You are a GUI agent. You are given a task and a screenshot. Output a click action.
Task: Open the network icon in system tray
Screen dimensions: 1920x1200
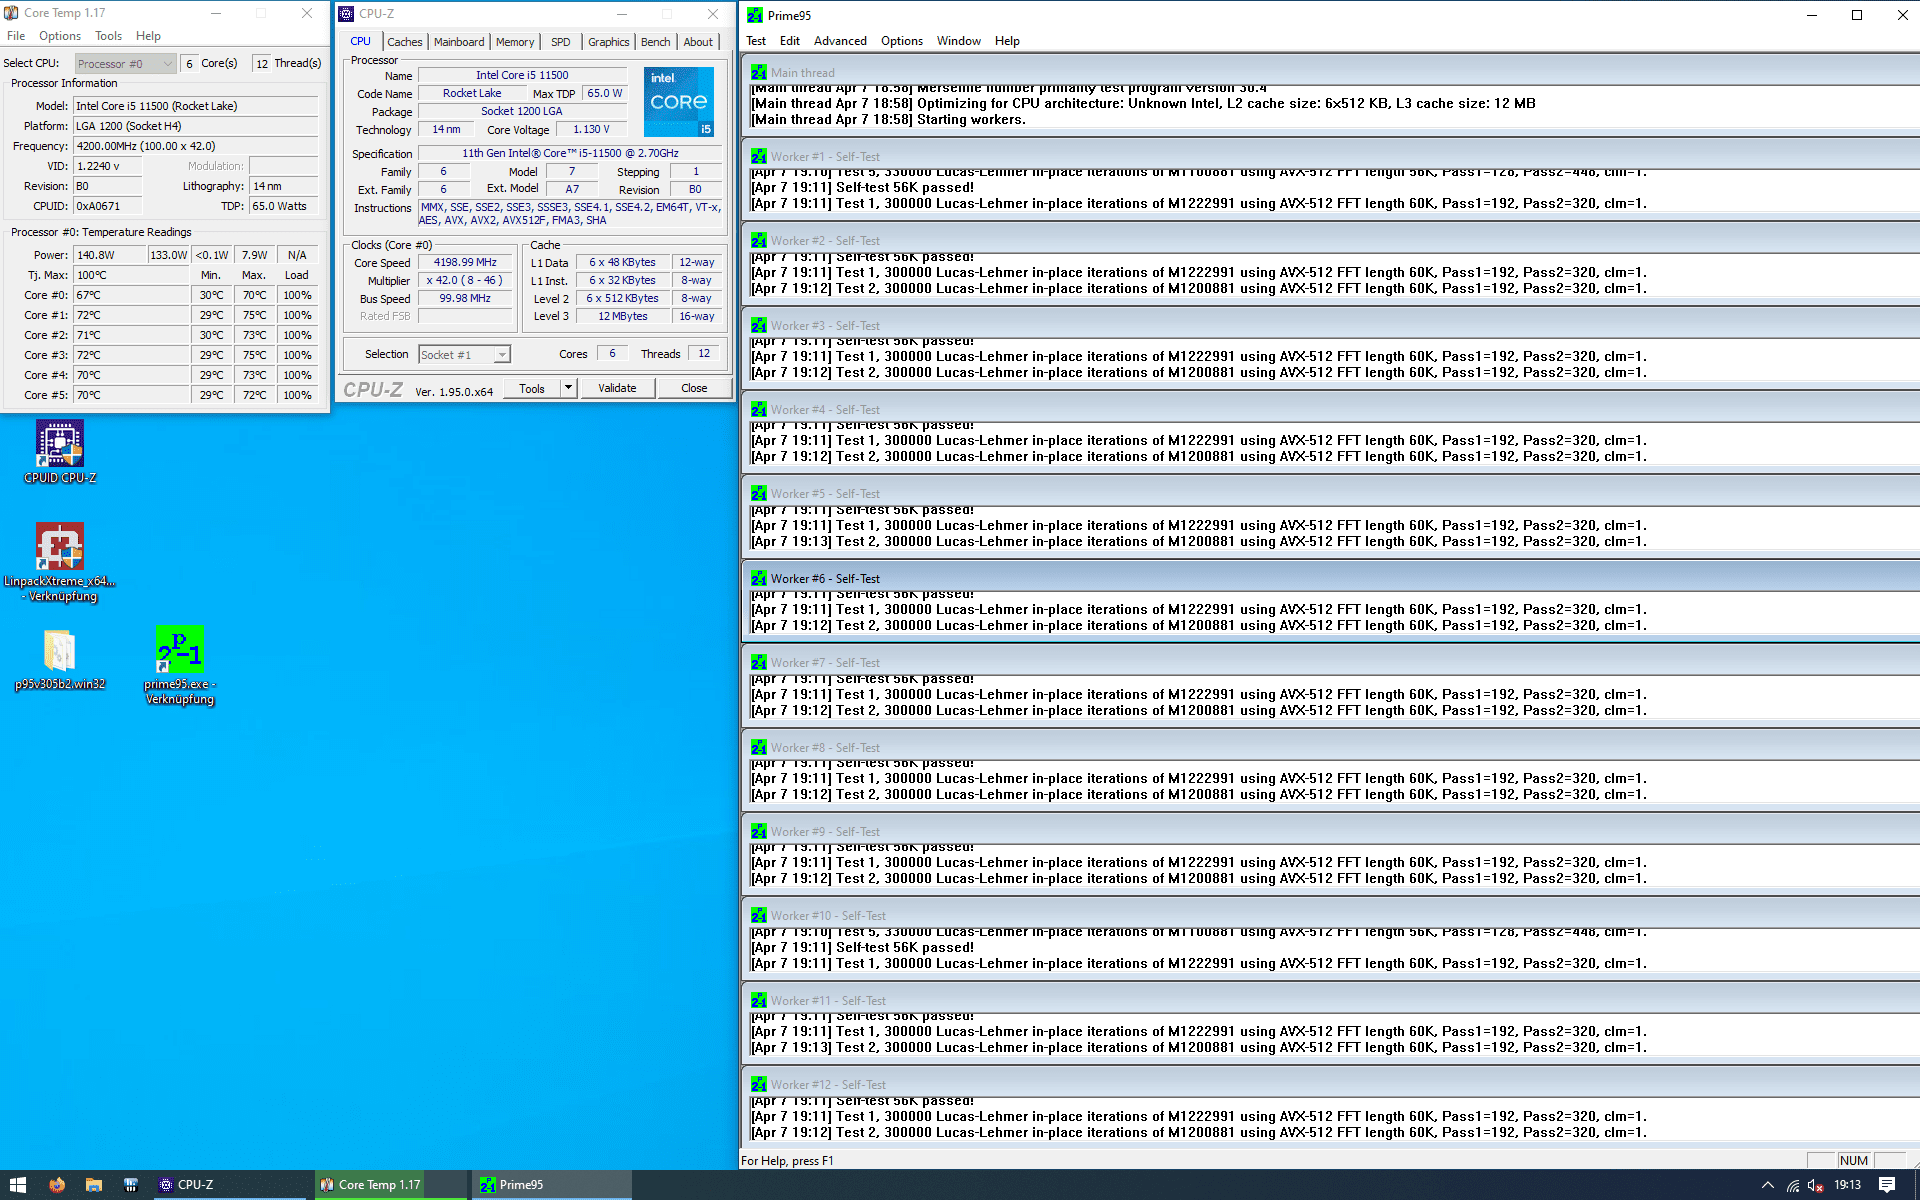click(1792, 1186)
